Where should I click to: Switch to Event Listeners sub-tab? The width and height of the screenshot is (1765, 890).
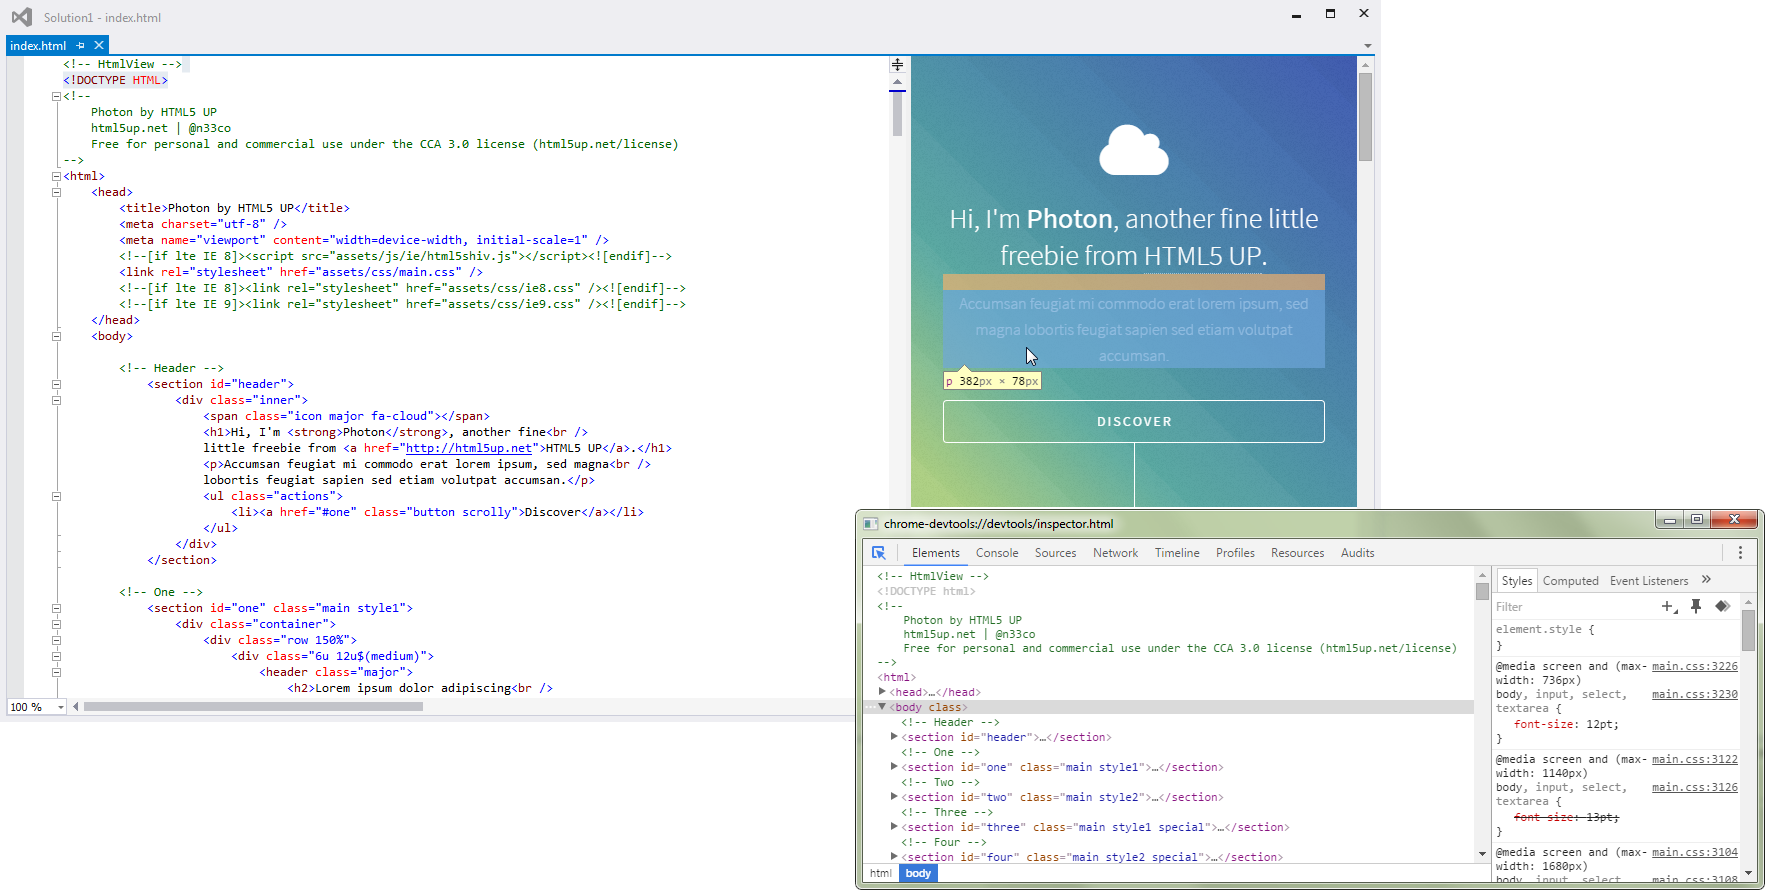[x=1648, y=581]
